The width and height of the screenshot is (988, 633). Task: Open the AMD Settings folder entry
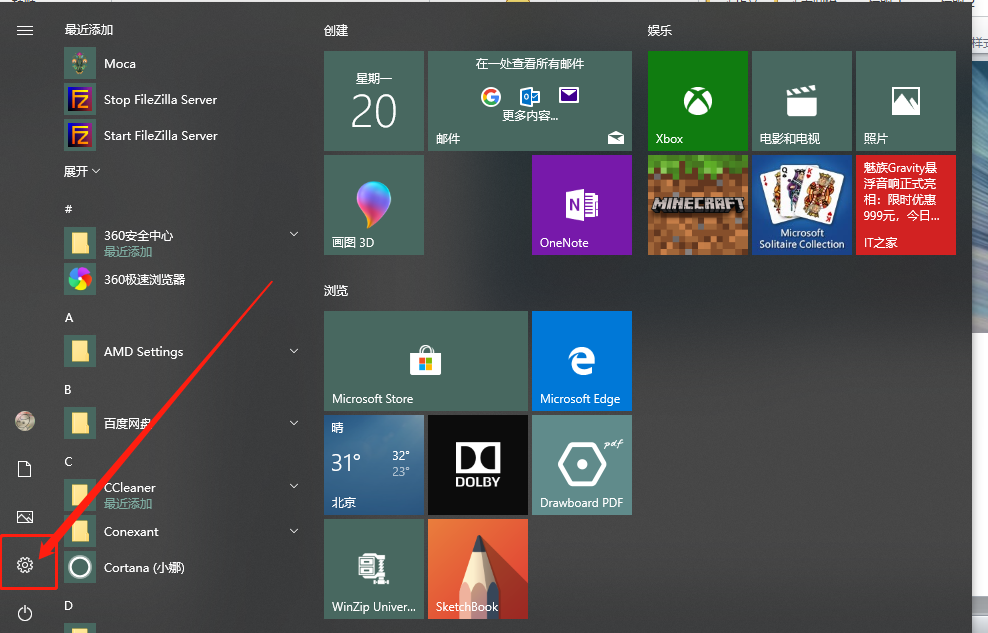coord(182,351)
